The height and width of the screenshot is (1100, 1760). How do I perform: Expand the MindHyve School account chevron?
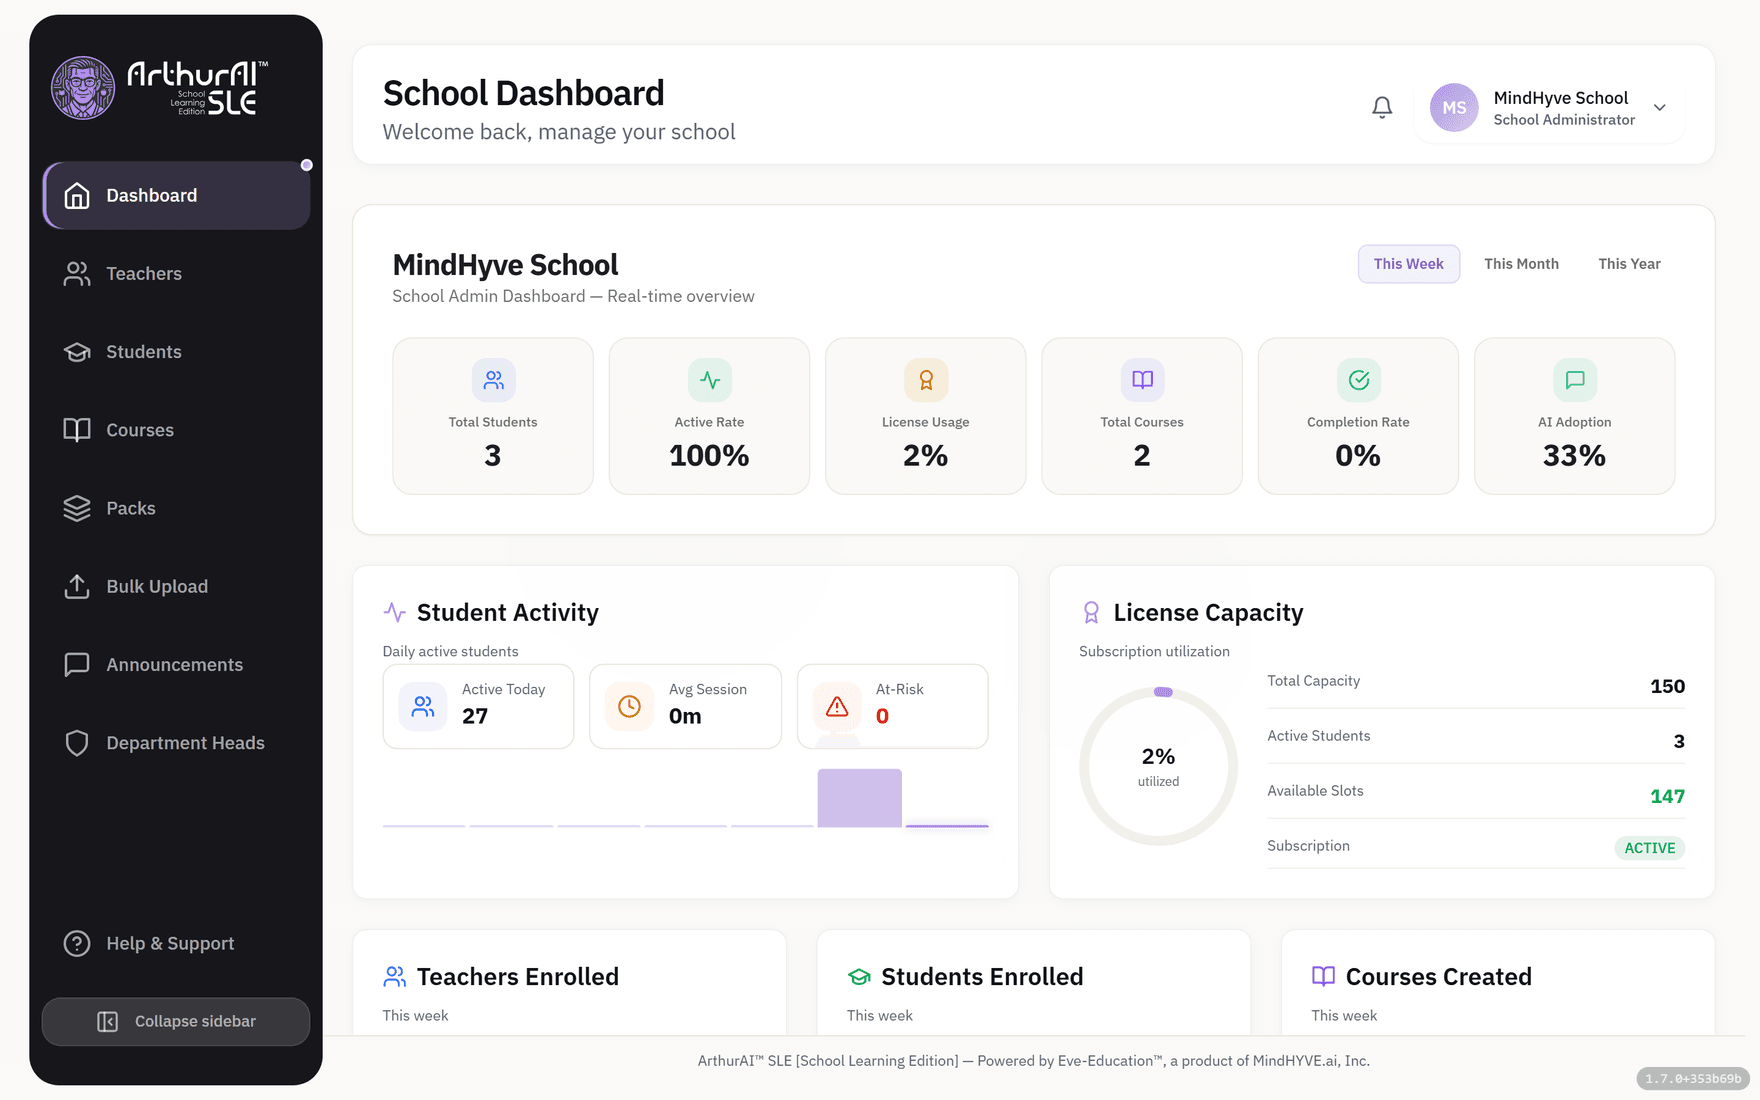[x=1660, y=108]
